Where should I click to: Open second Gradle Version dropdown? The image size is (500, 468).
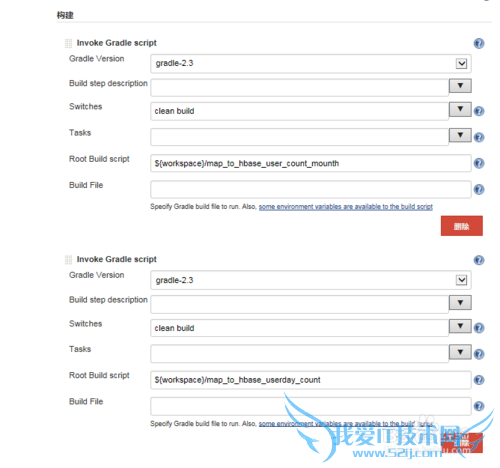point(461,280)
